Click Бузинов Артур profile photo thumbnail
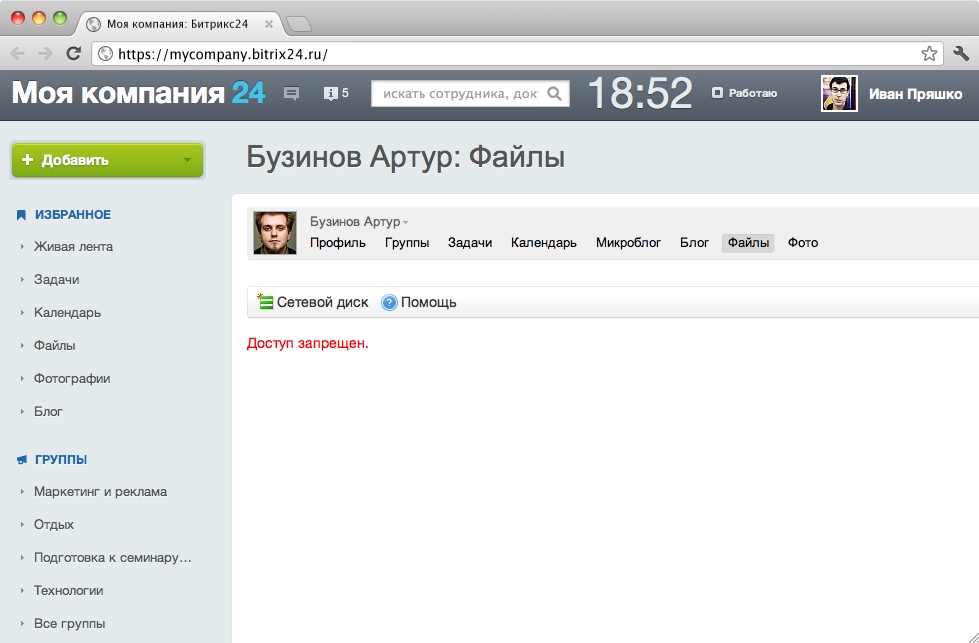The width and height of the screenshot is (979, 643). (275, 233)
